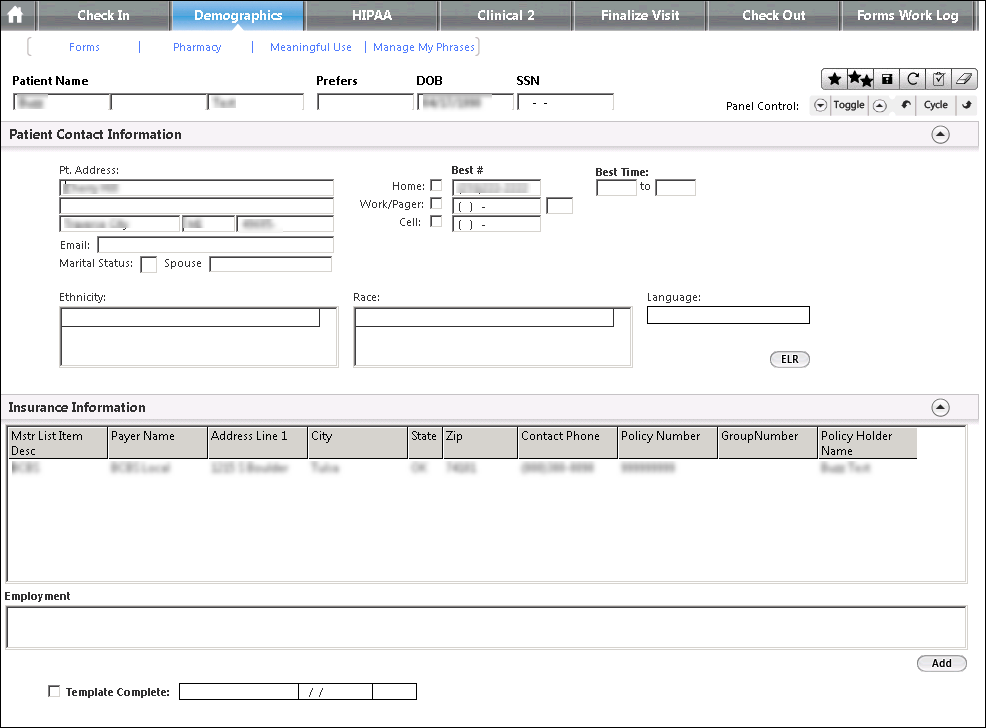Open the Pharmacy link
The width and height of the screenshot is (986, 728).
[197, 47]
